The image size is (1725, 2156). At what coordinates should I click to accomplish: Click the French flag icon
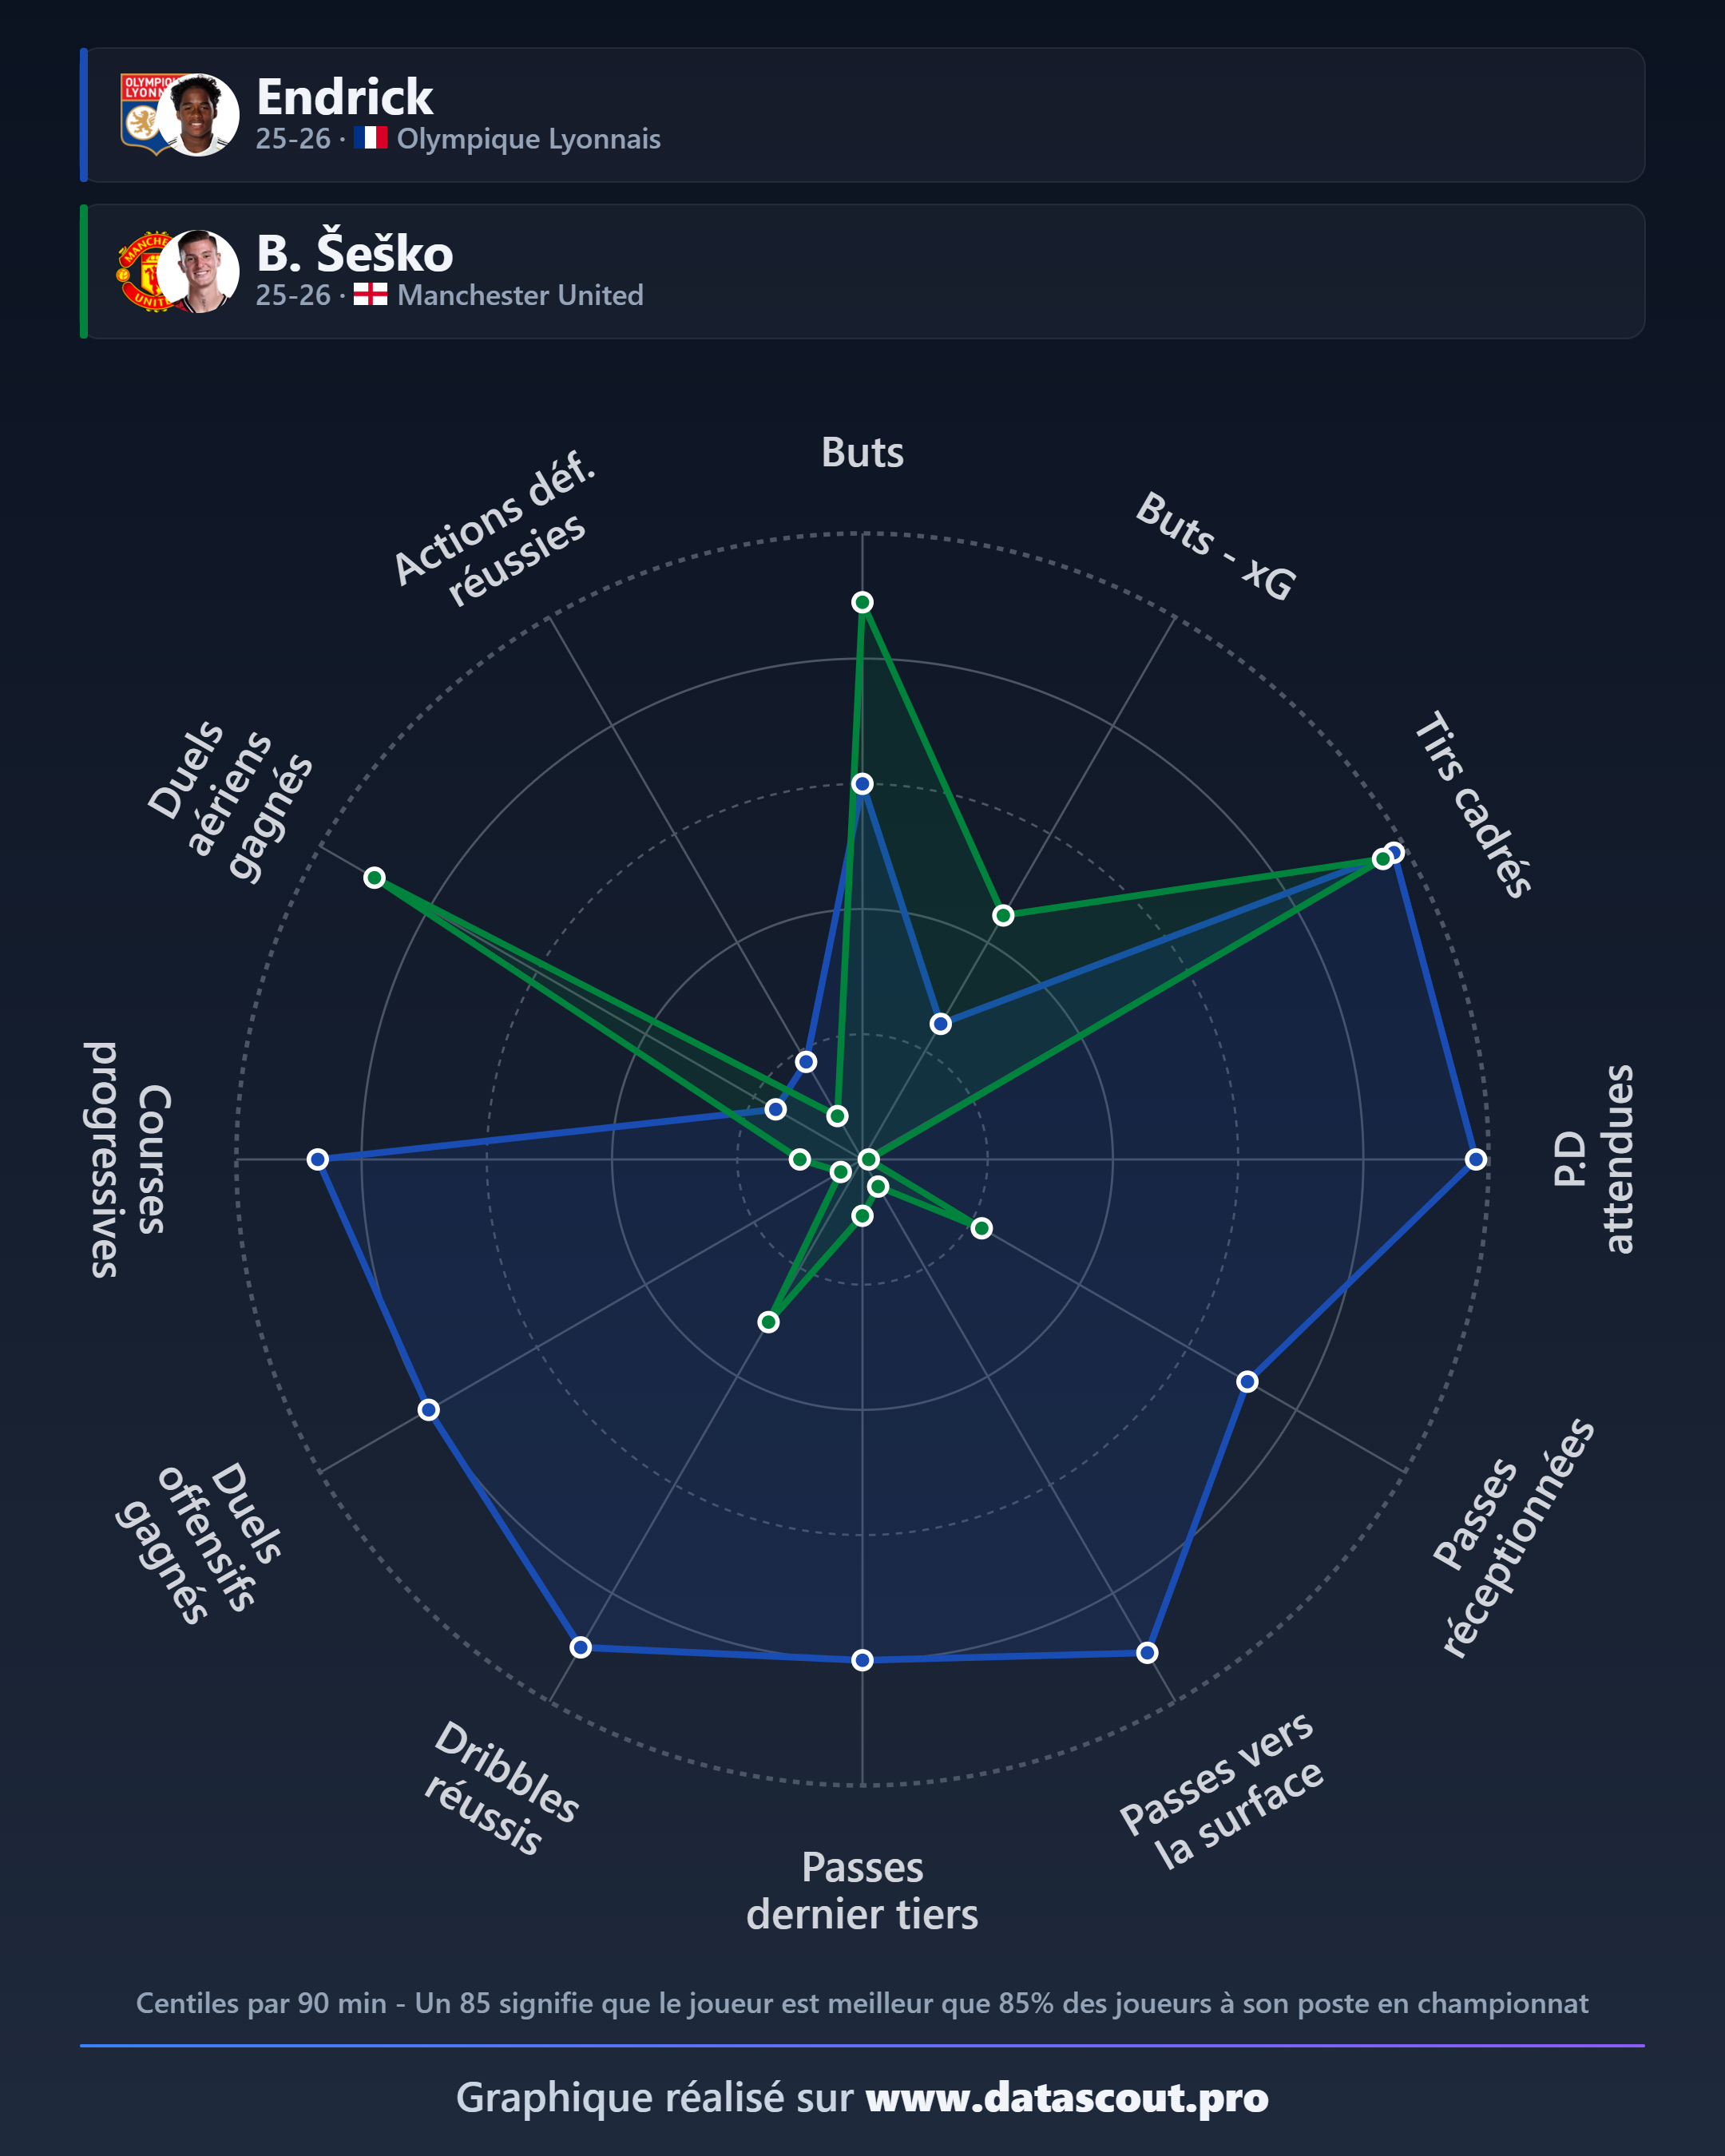[370, 138]
